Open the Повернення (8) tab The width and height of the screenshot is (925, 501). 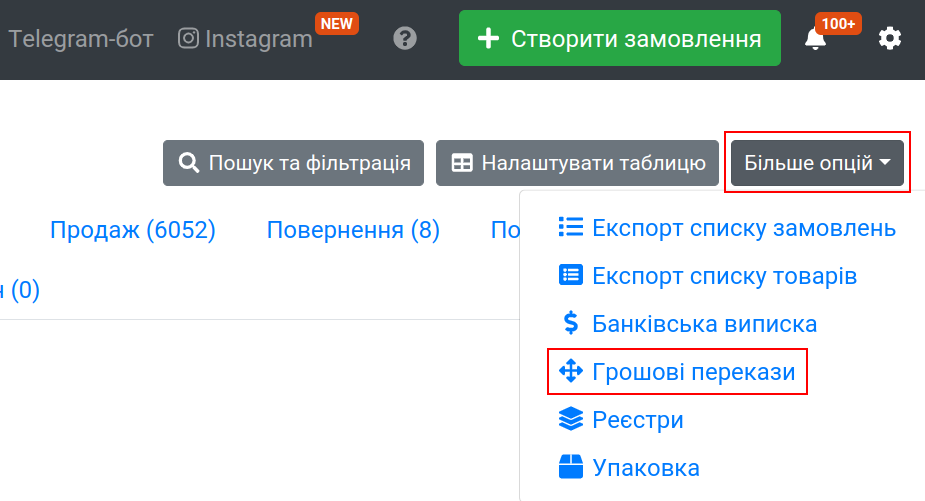point(353,230)
